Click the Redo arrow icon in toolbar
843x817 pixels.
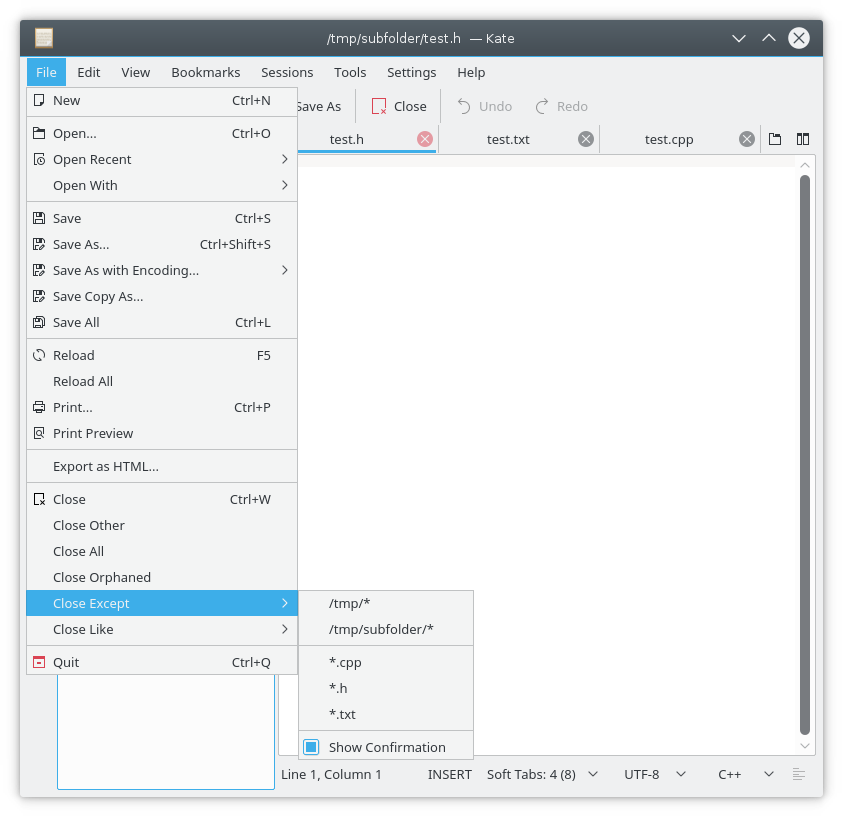(542, 106)
